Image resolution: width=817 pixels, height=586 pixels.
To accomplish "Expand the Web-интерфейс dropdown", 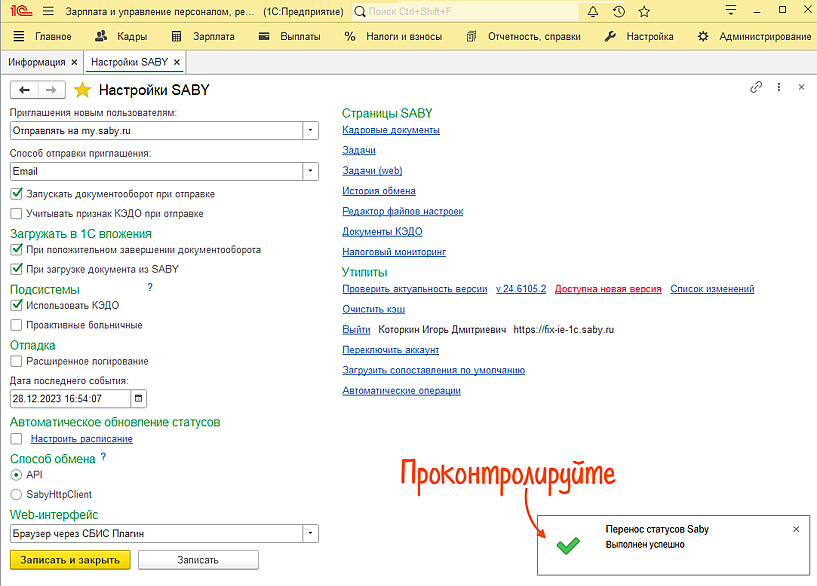I will 310,534.
